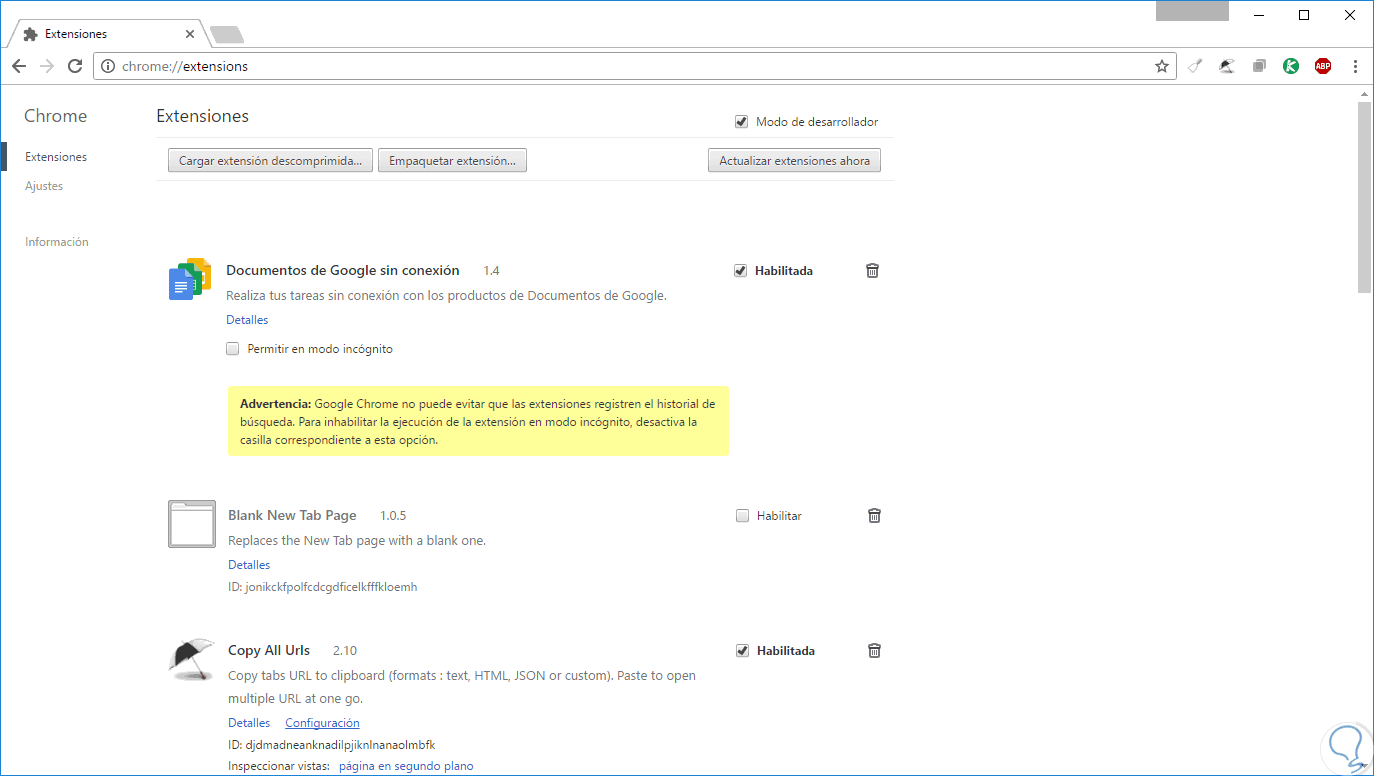Maximize the Chrome window
The width and height of the screenshot is (1374, 776).
point(1304,14)
